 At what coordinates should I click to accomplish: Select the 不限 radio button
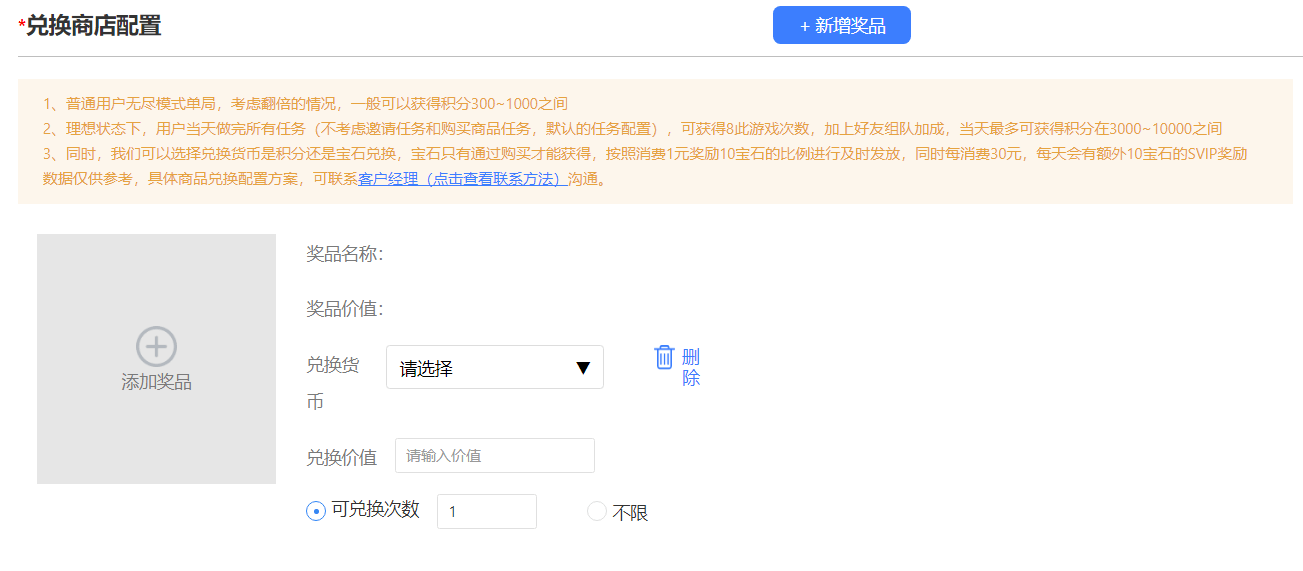(597, 511)
